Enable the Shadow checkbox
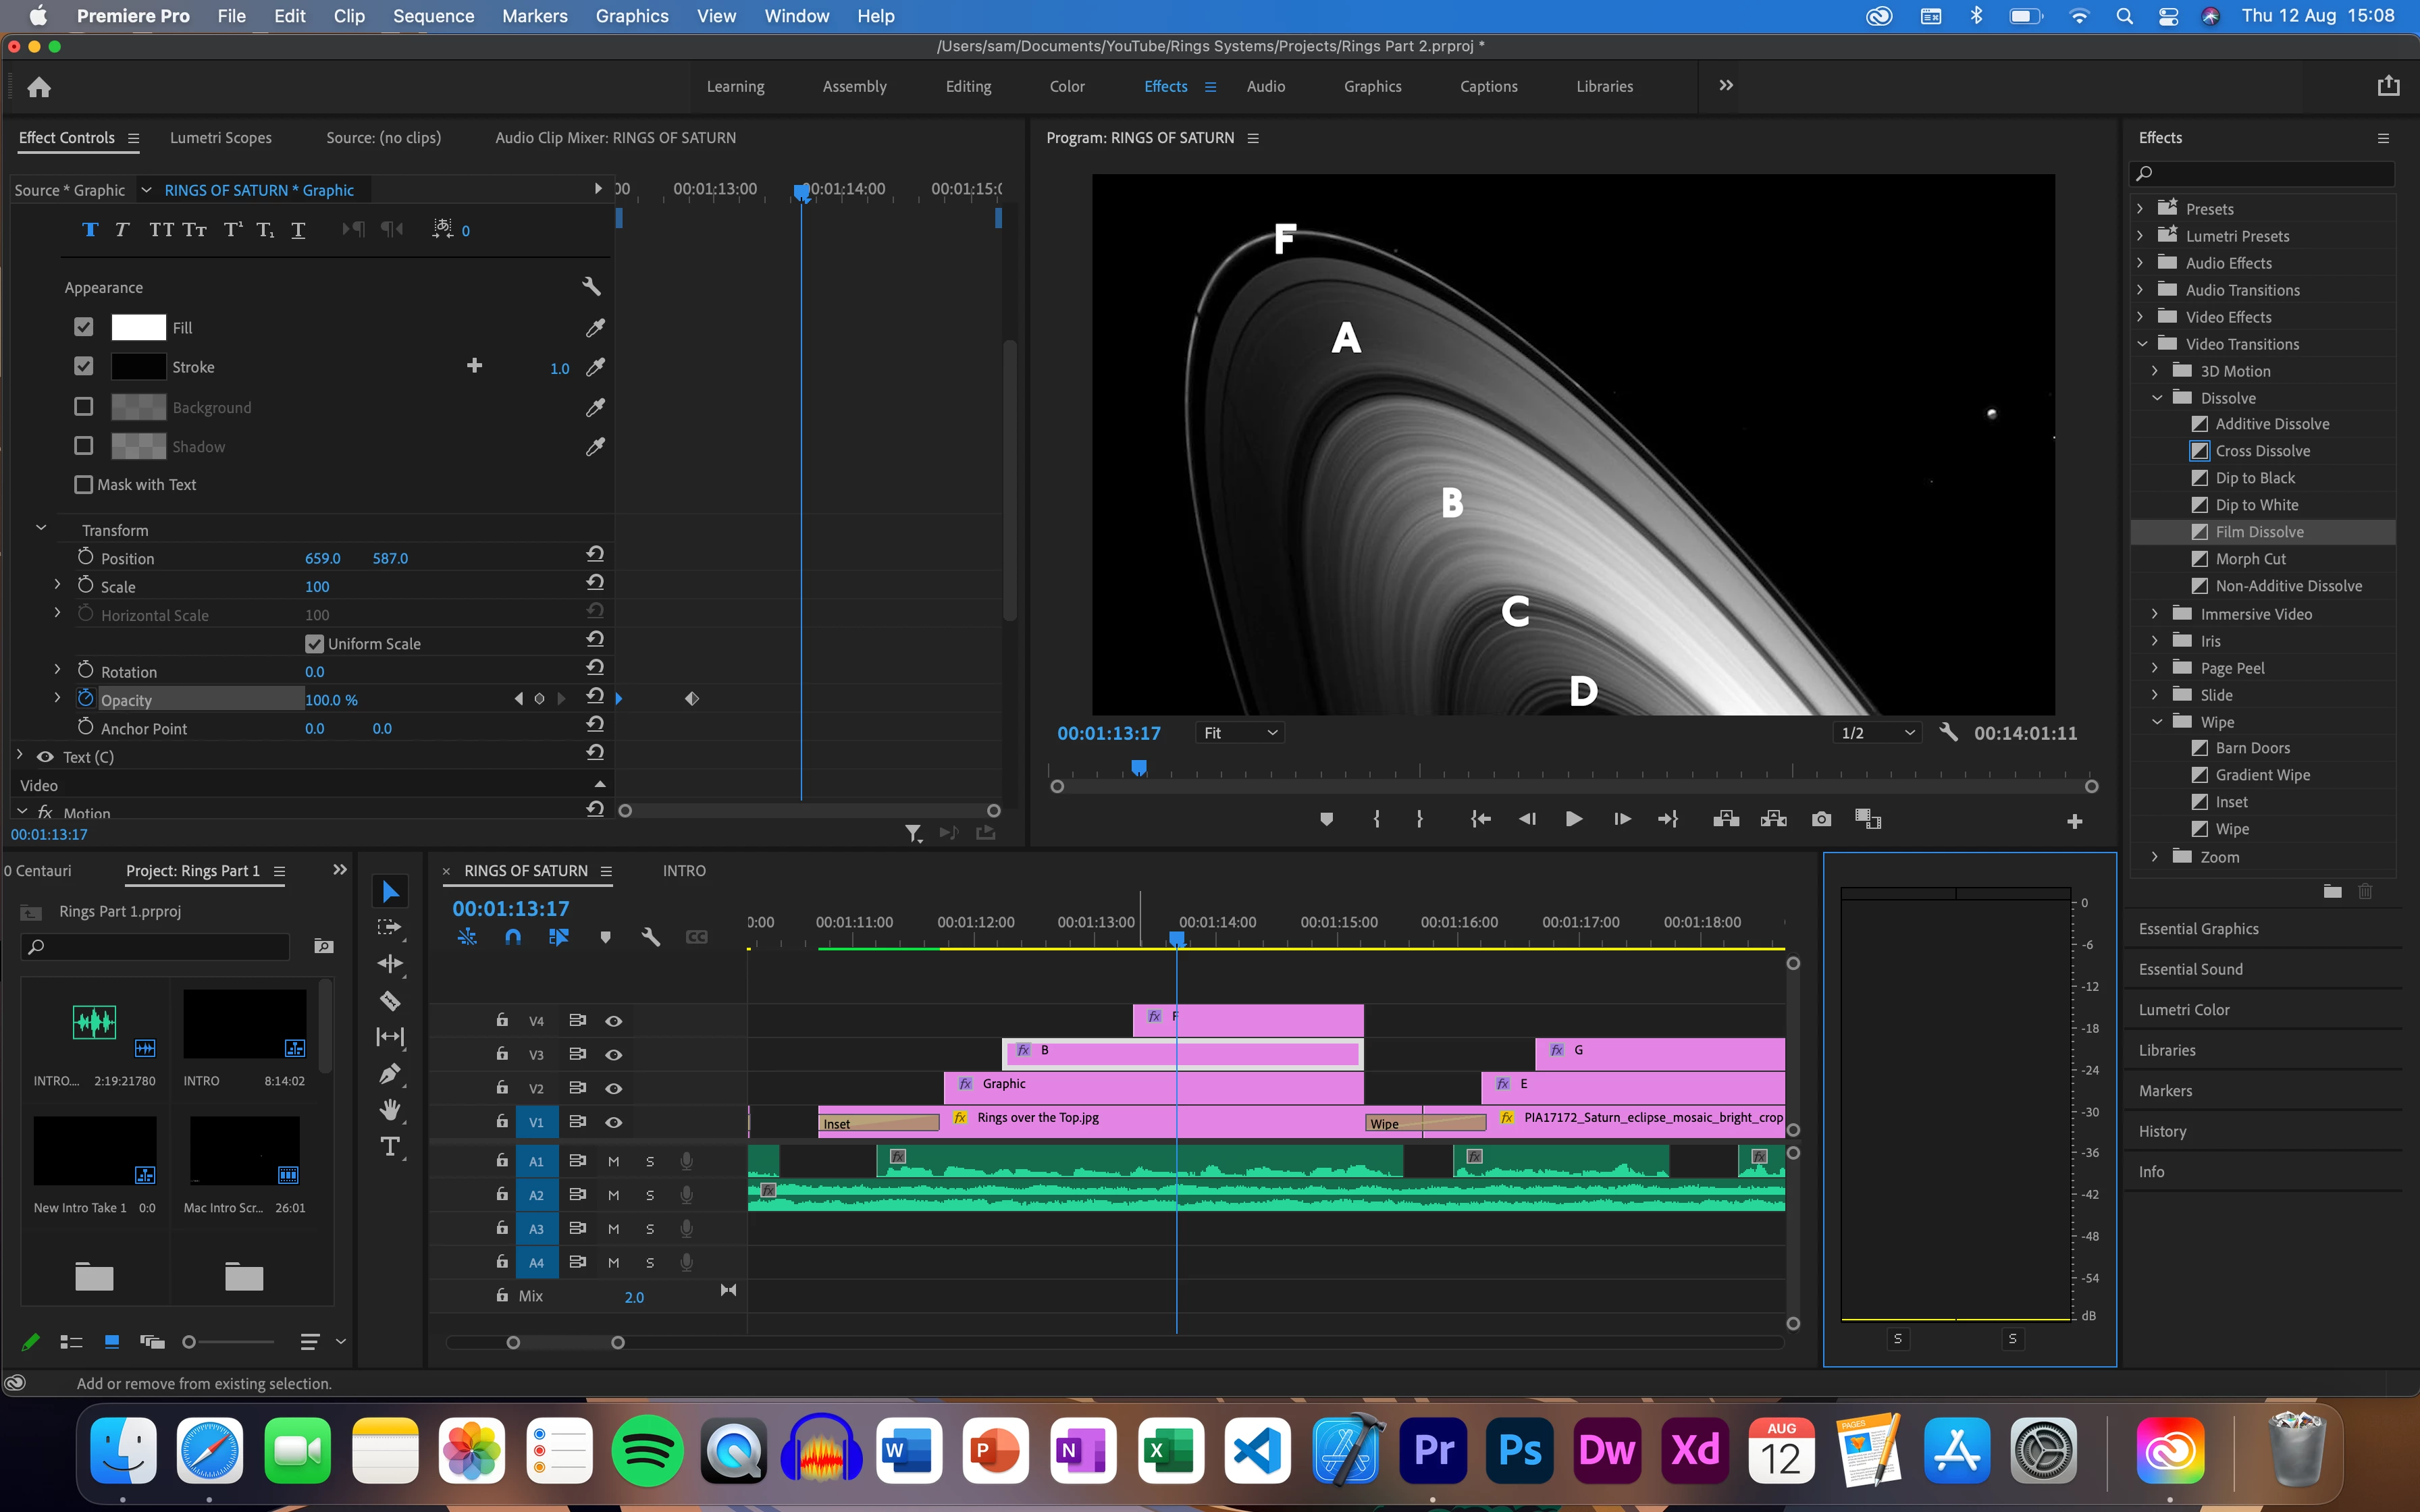Viewport: 2420px width, 1512px height. (84, 446)
